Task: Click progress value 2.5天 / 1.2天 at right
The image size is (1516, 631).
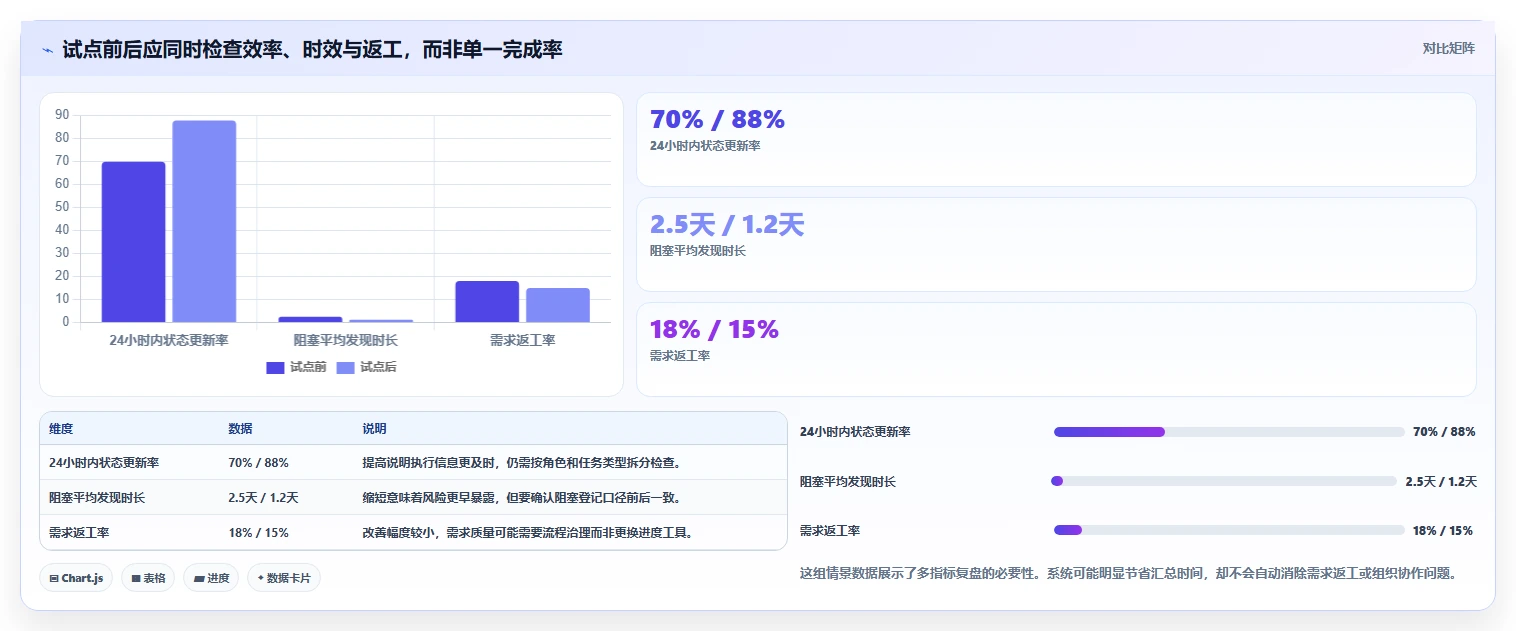Action: tap(1441, 481)
